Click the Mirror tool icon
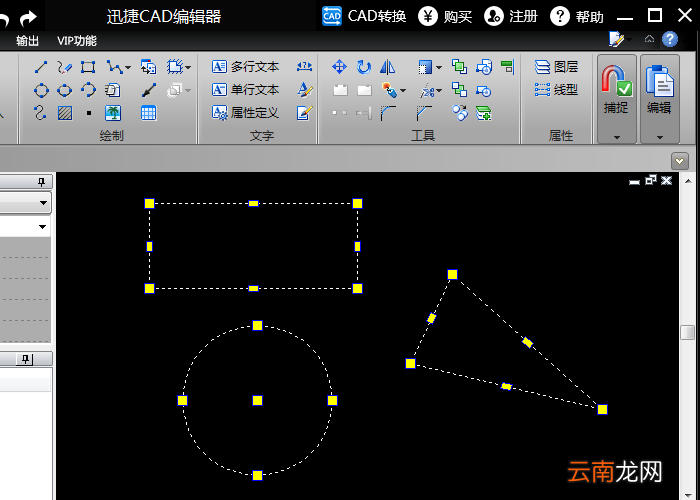Screen dimensions: 700x500 [388, 67]
